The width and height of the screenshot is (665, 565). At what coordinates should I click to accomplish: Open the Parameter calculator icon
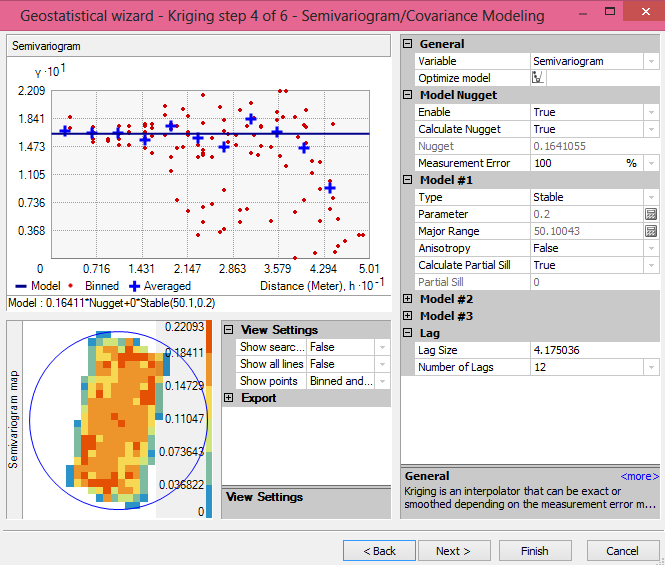[650, 214]
